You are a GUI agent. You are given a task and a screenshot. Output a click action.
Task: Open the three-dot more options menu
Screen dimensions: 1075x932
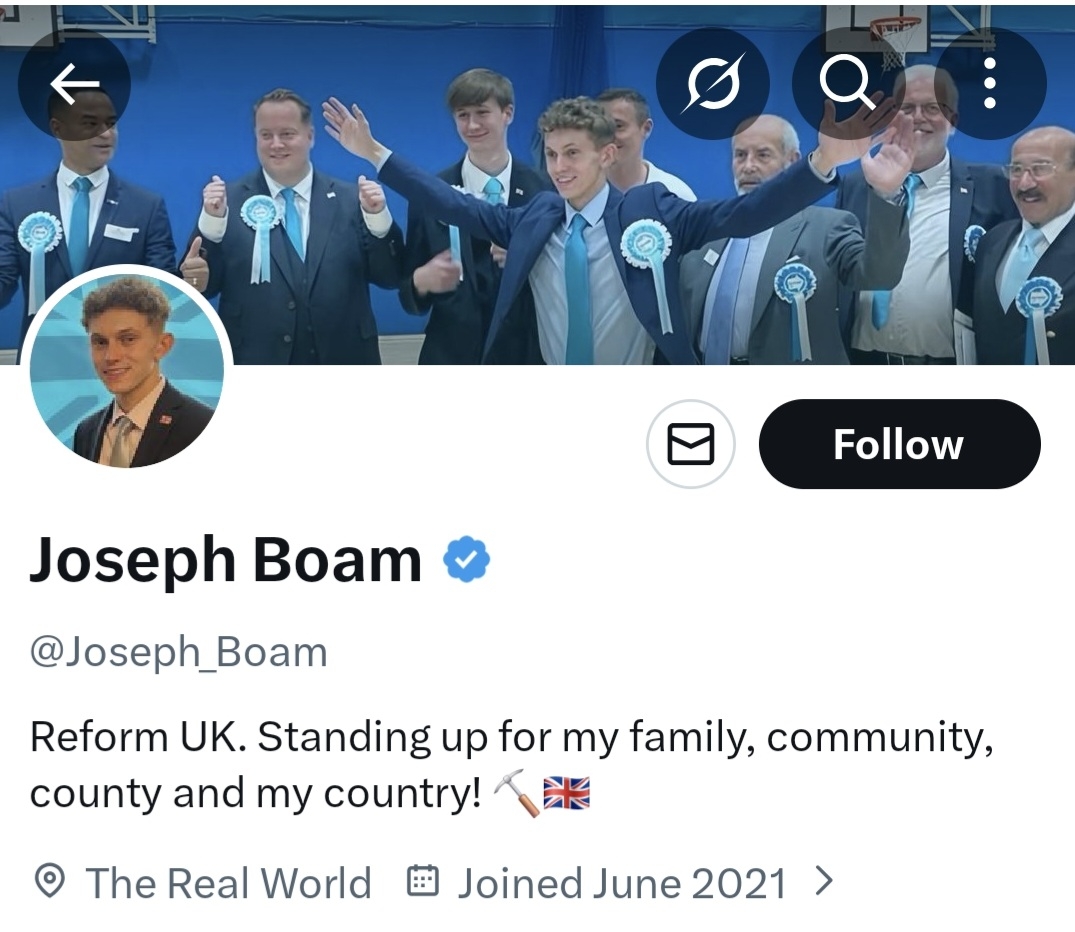click(x=990, y=84)
